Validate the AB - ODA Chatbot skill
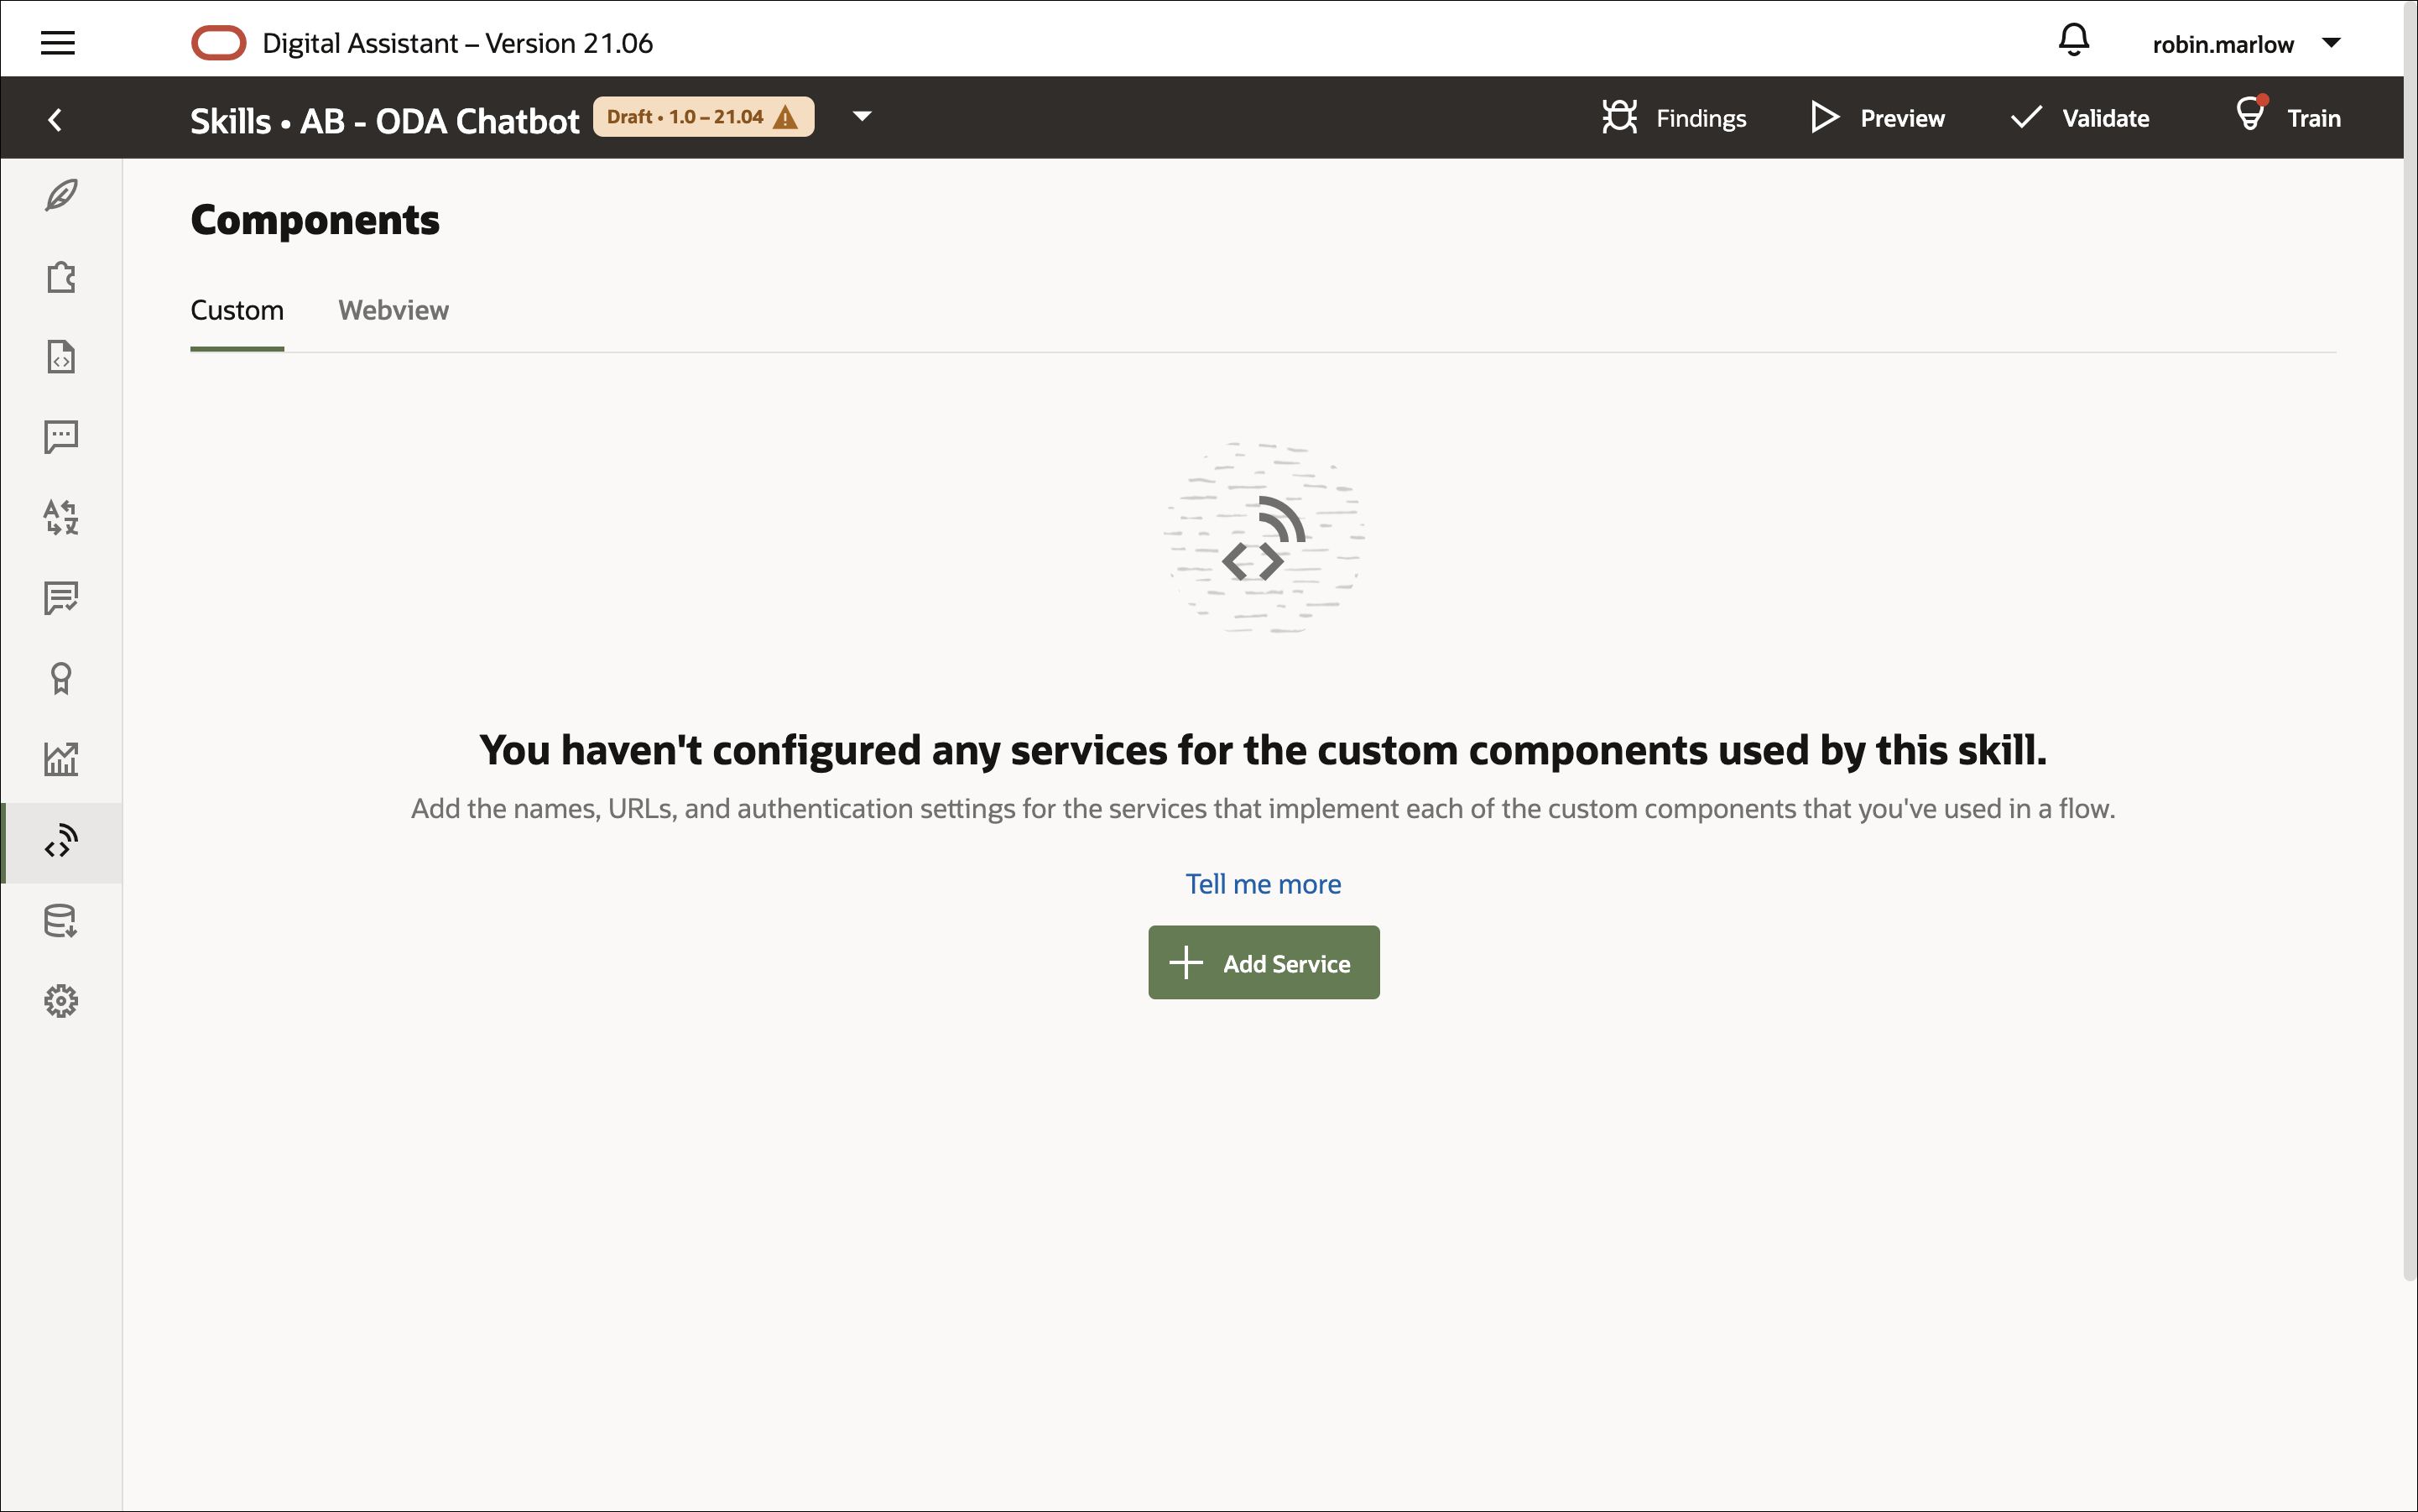 click(2079, 117)
